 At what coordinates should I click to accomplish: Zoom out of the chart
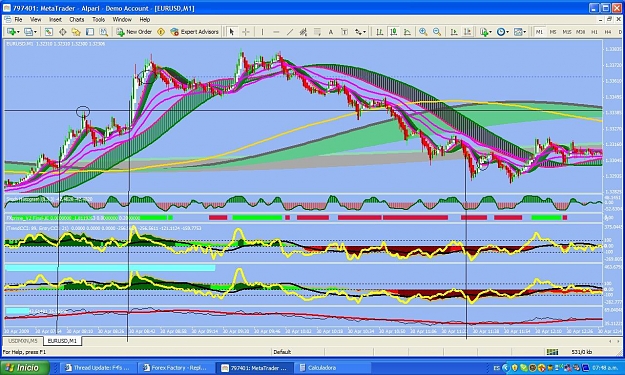437,32
